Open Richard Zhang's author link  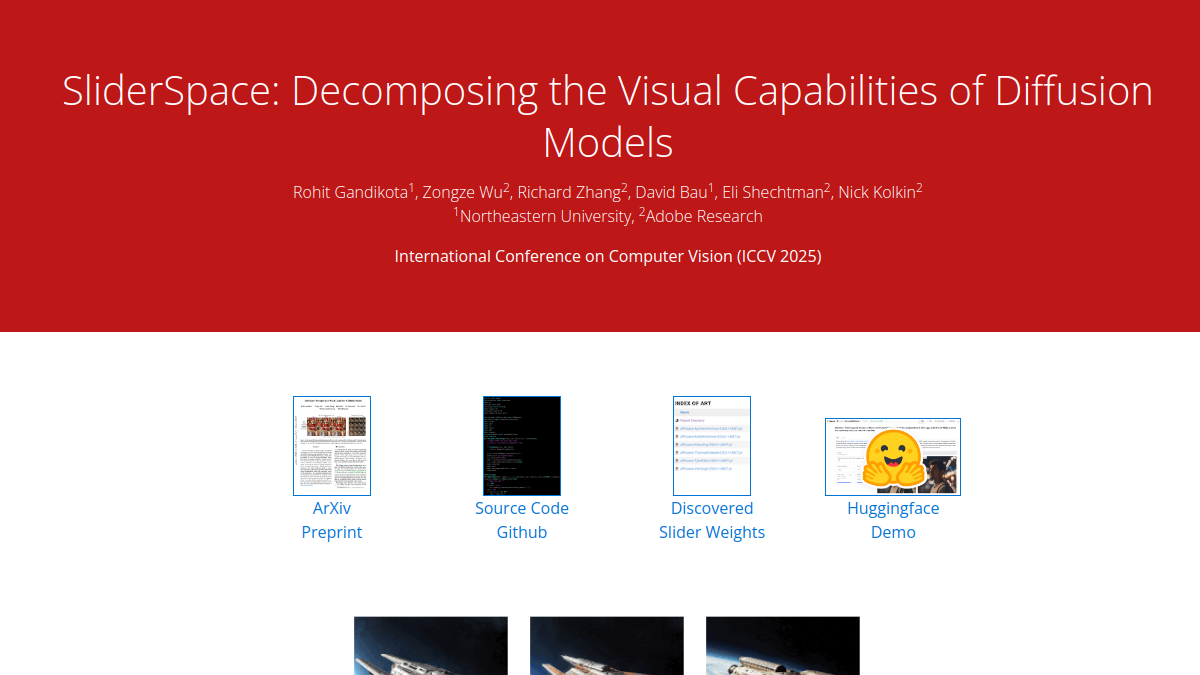click(x=569, y=192)
